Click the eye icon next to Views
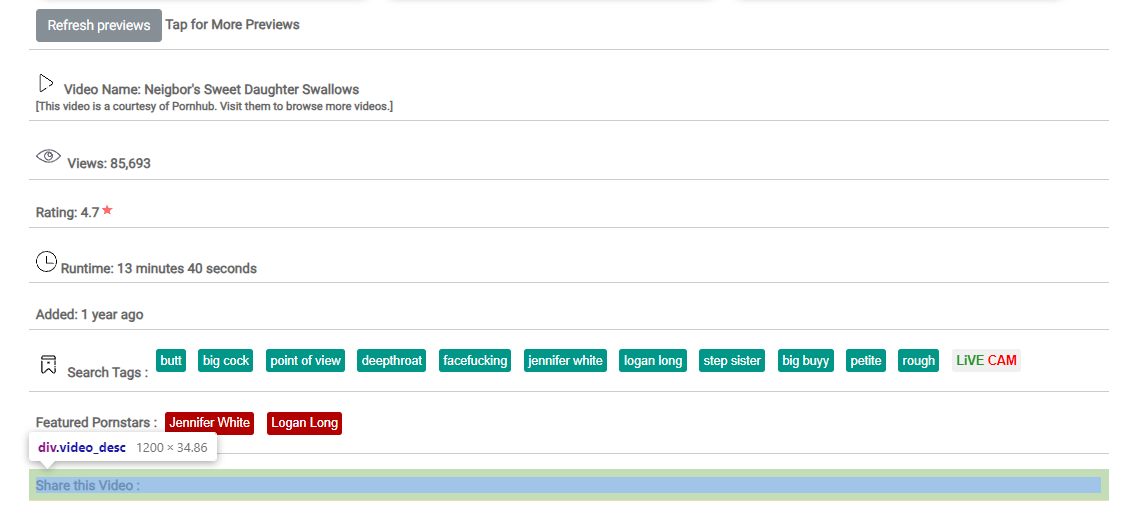Viewport: 1125px width, 521px height. click(x=48, y=156)
